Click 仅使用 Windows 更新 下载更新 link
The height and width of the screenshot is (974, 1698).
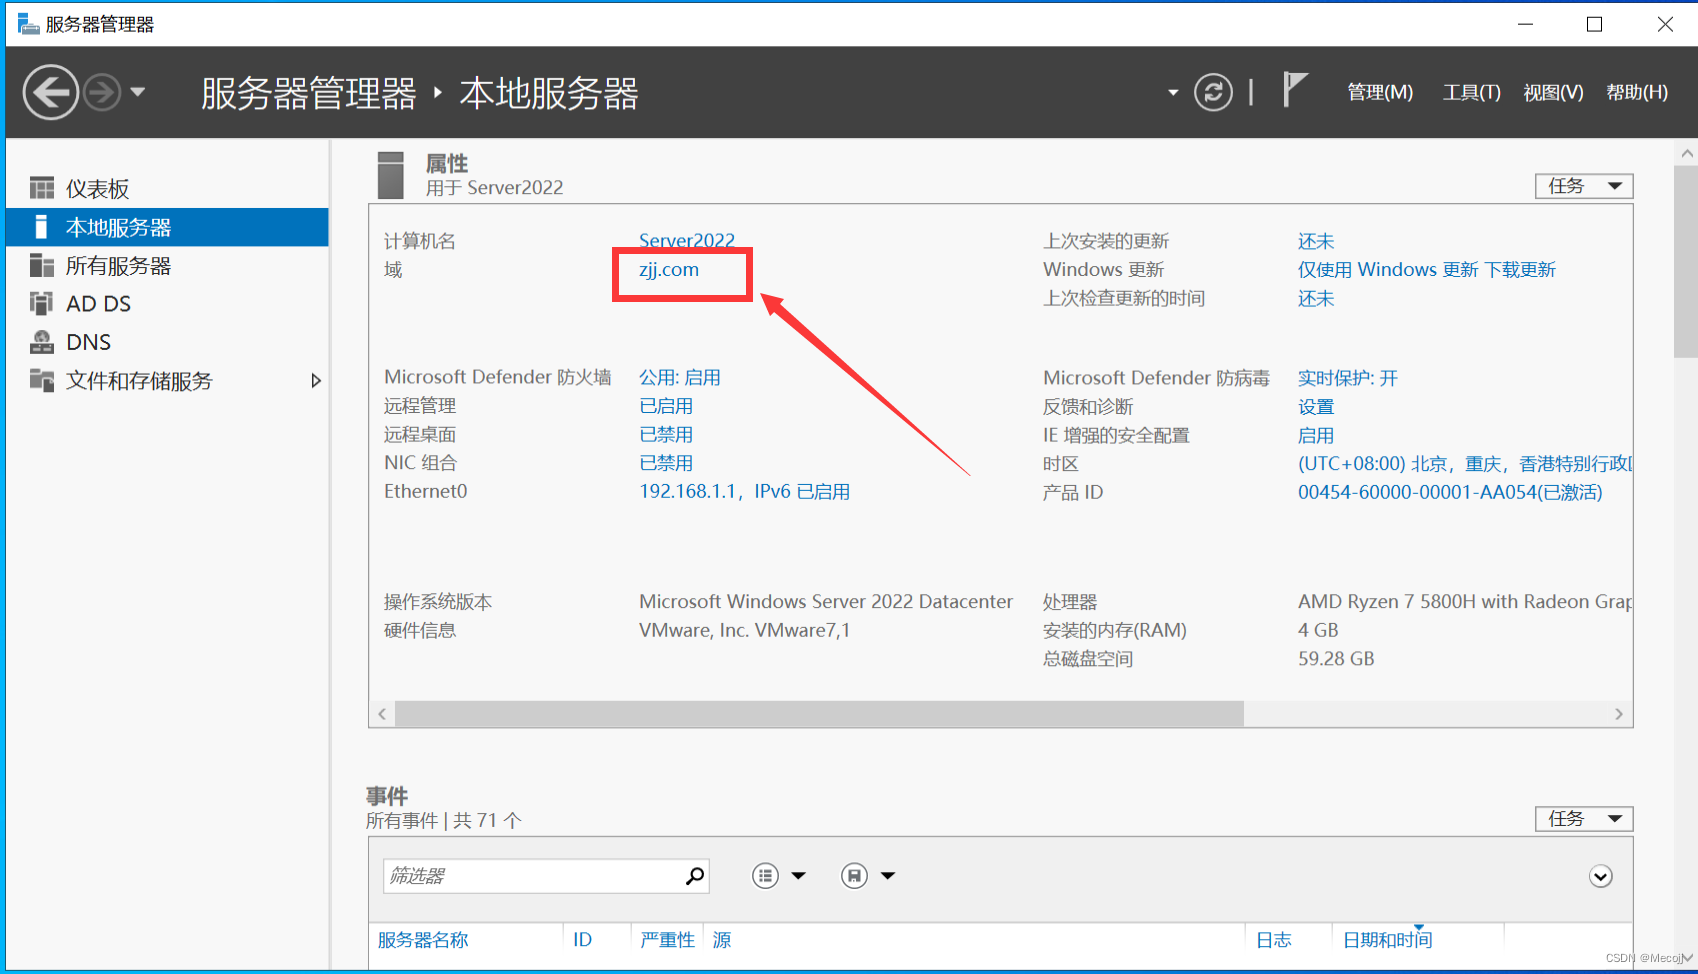coord(1427,270)
